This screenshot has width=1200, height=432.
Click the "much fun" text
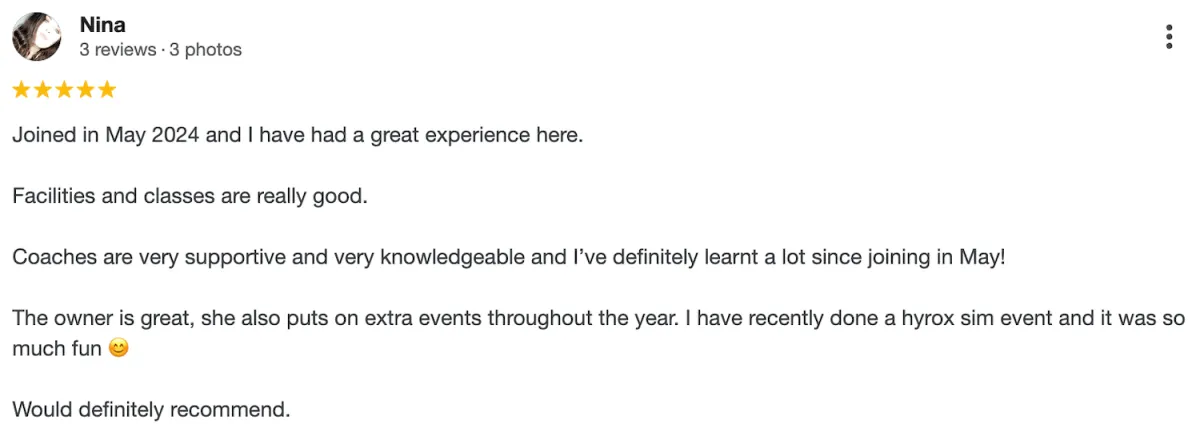pos(57,349)
